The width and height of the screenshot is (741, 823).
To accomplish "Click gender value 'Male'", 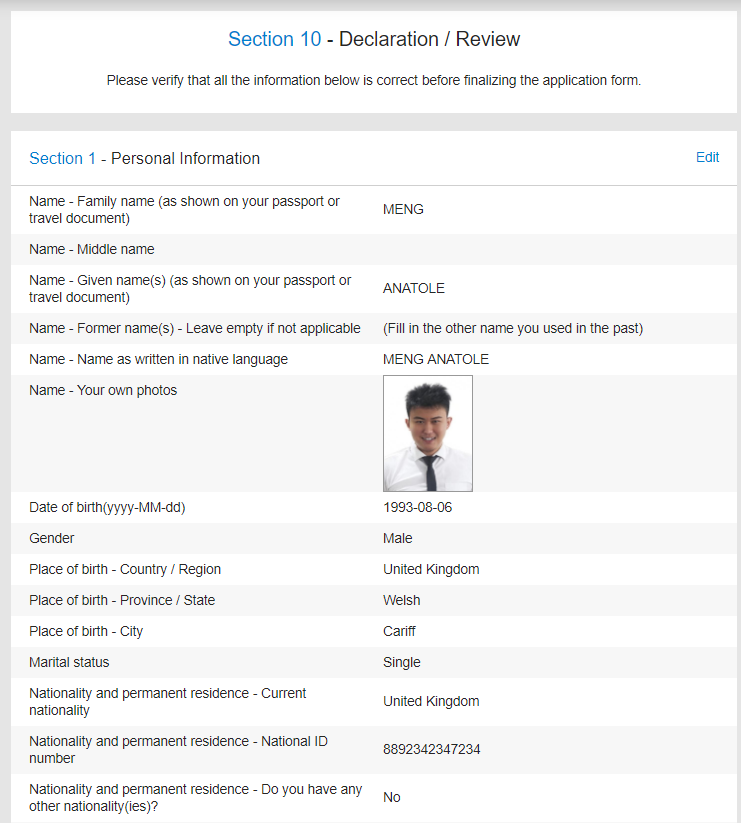I will click(397, 539).
